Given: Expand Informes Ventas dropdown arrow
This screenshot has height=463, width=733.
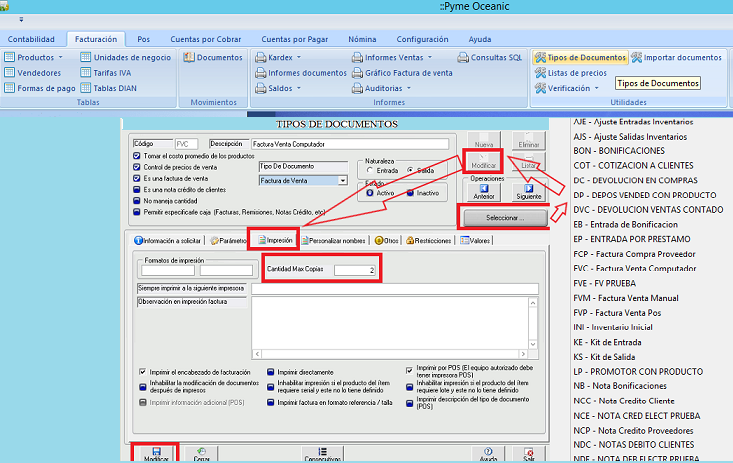Looking at the screenshot, I should (430, 58).
